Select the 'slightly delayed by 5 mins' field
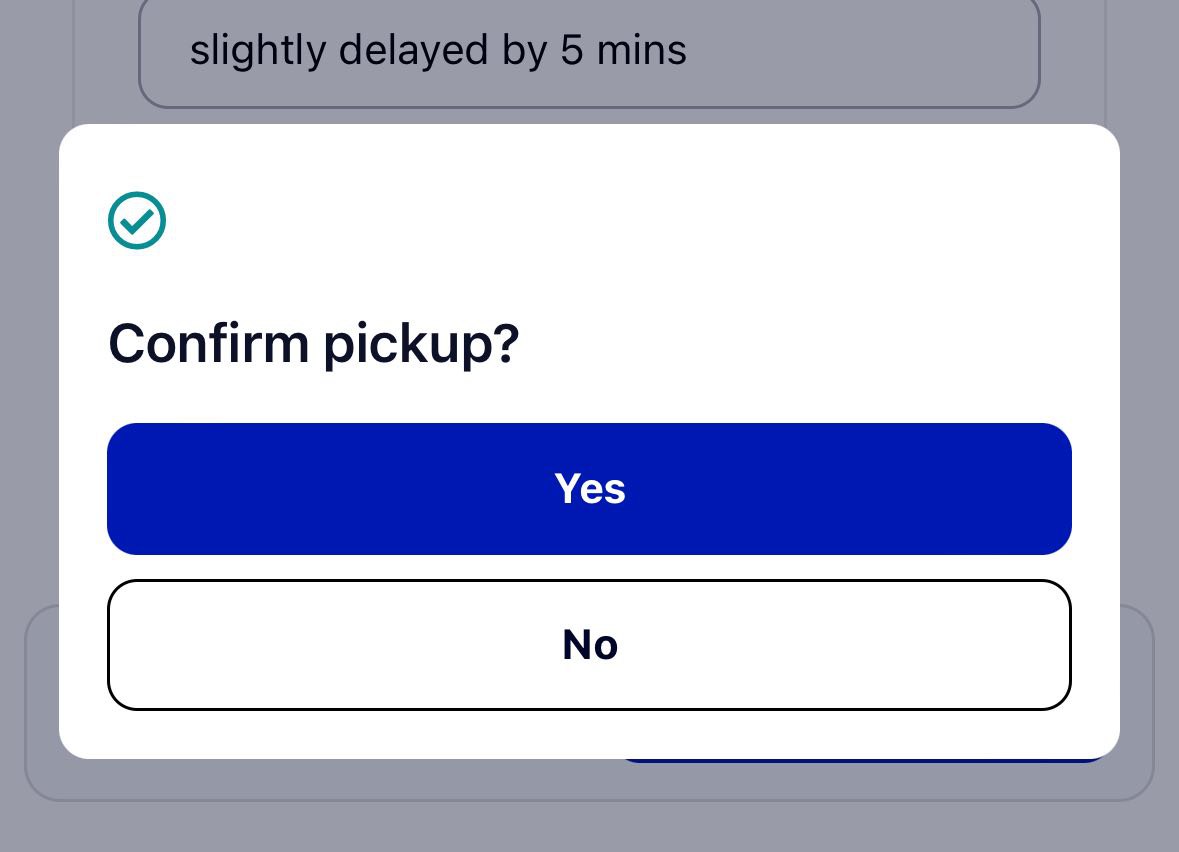 [x=590, y=51]
